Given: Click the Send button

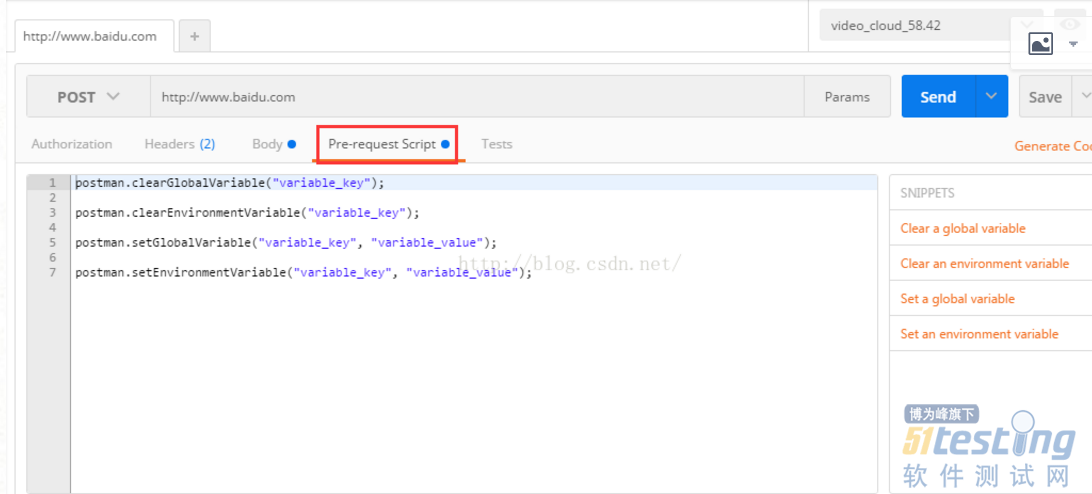Looking at the screenshot, I should [939, 96].
